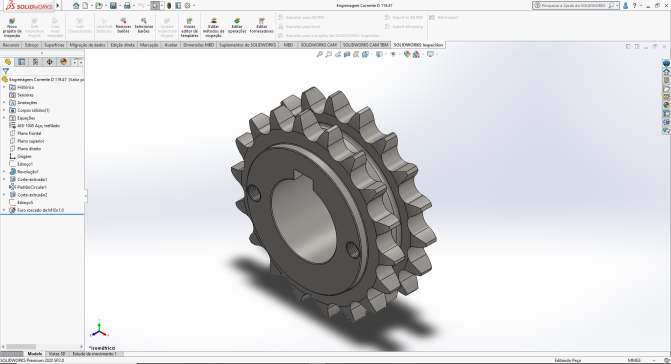Image resolution: width=671 pixels, height=364 pixels.
Task: Open the DisplayManager color wheel tab
Action: (x=63, y=62)
